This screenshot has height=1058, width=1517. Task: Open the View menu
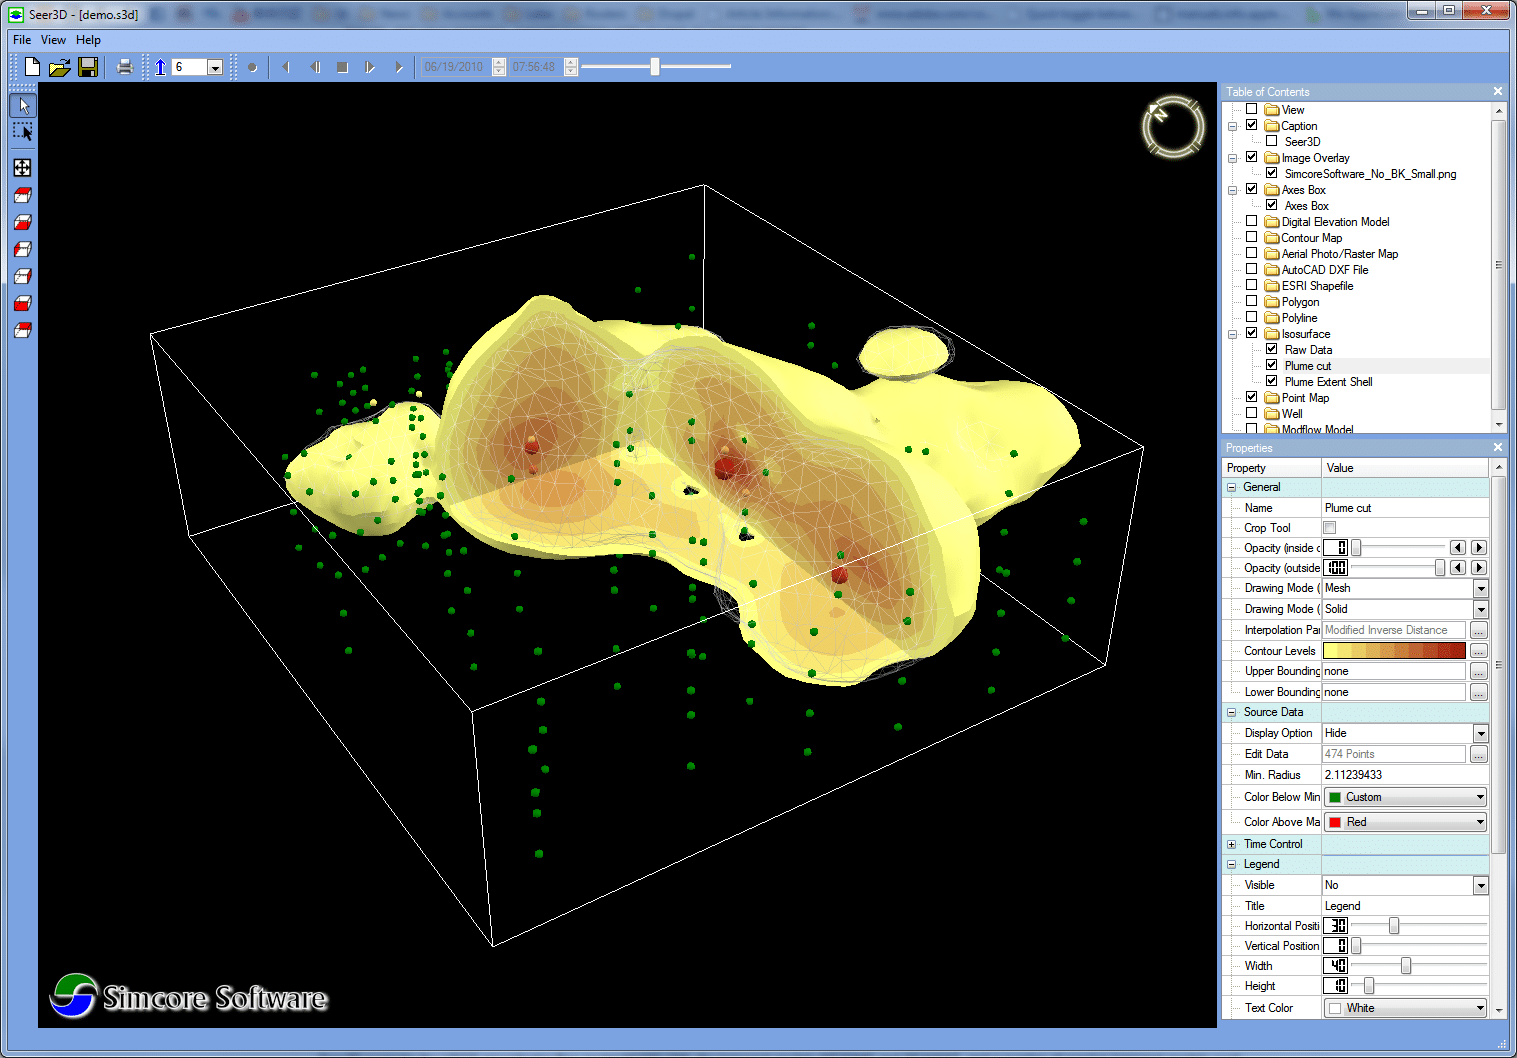[x=53, y=40]
